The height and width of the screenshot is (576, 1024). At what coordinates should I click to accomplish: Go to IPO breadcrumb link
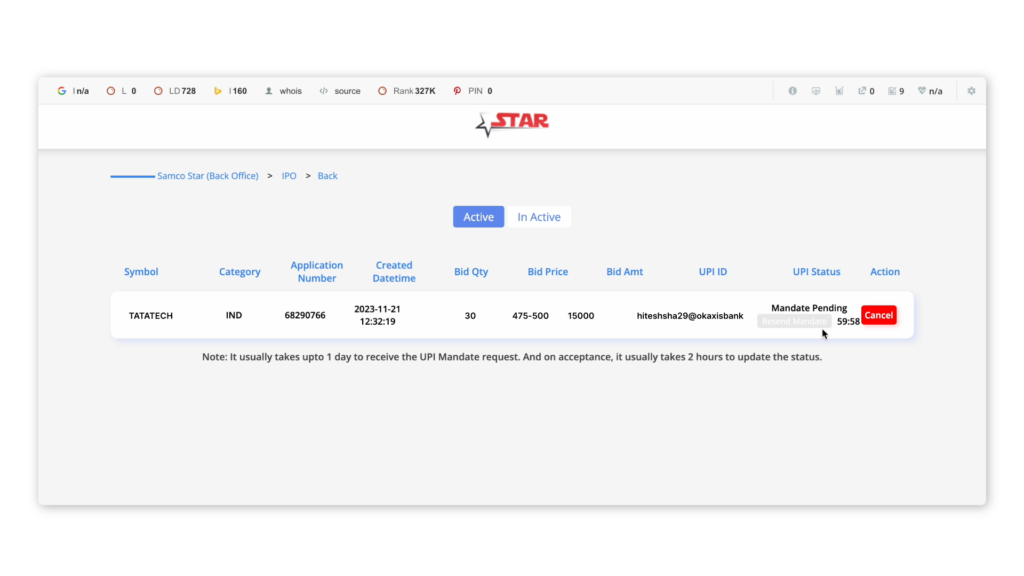click(288, 176)
